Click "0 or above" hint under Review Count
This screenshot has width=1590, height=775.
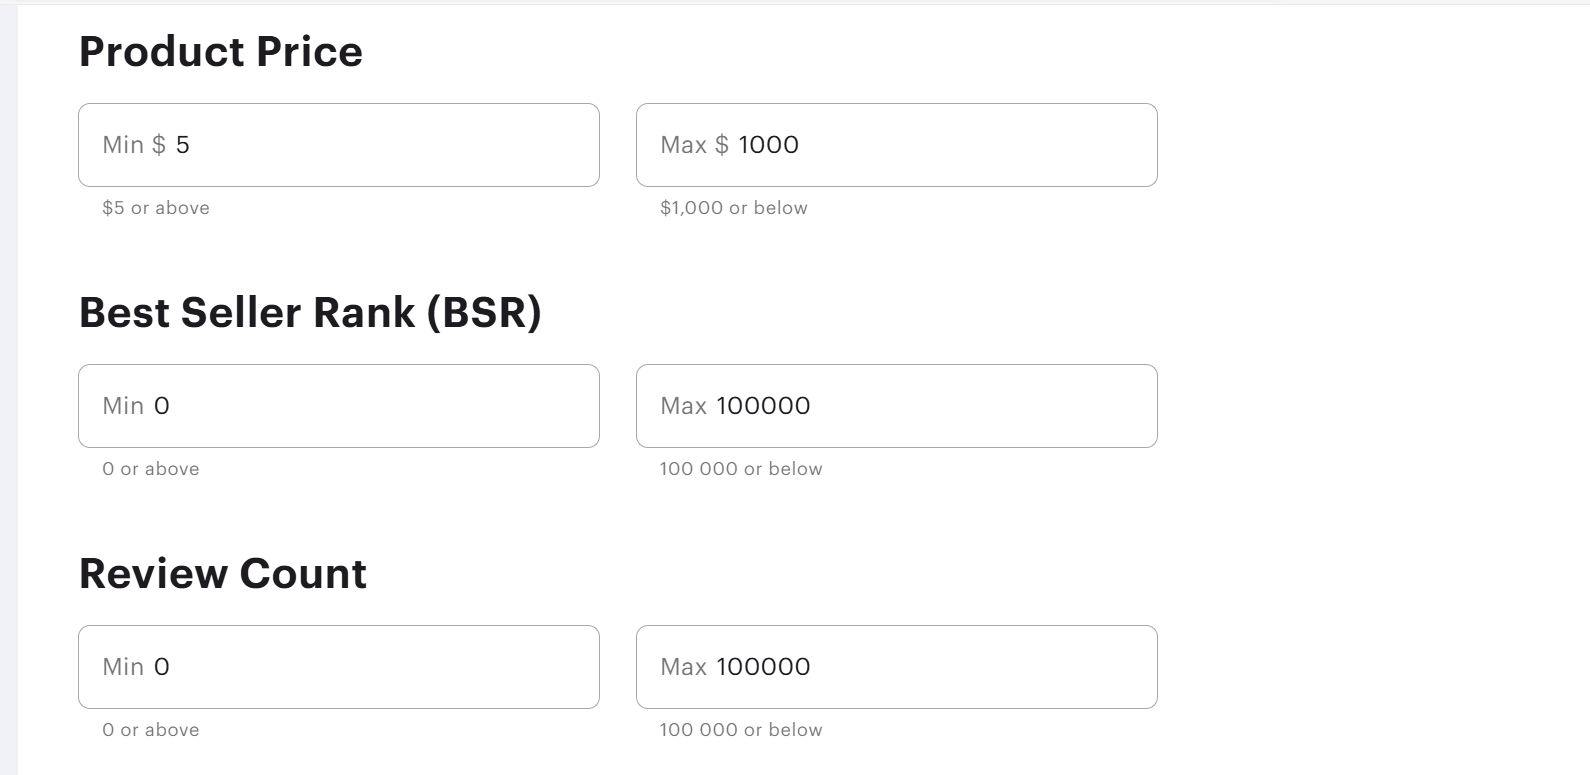coord(151,730)
